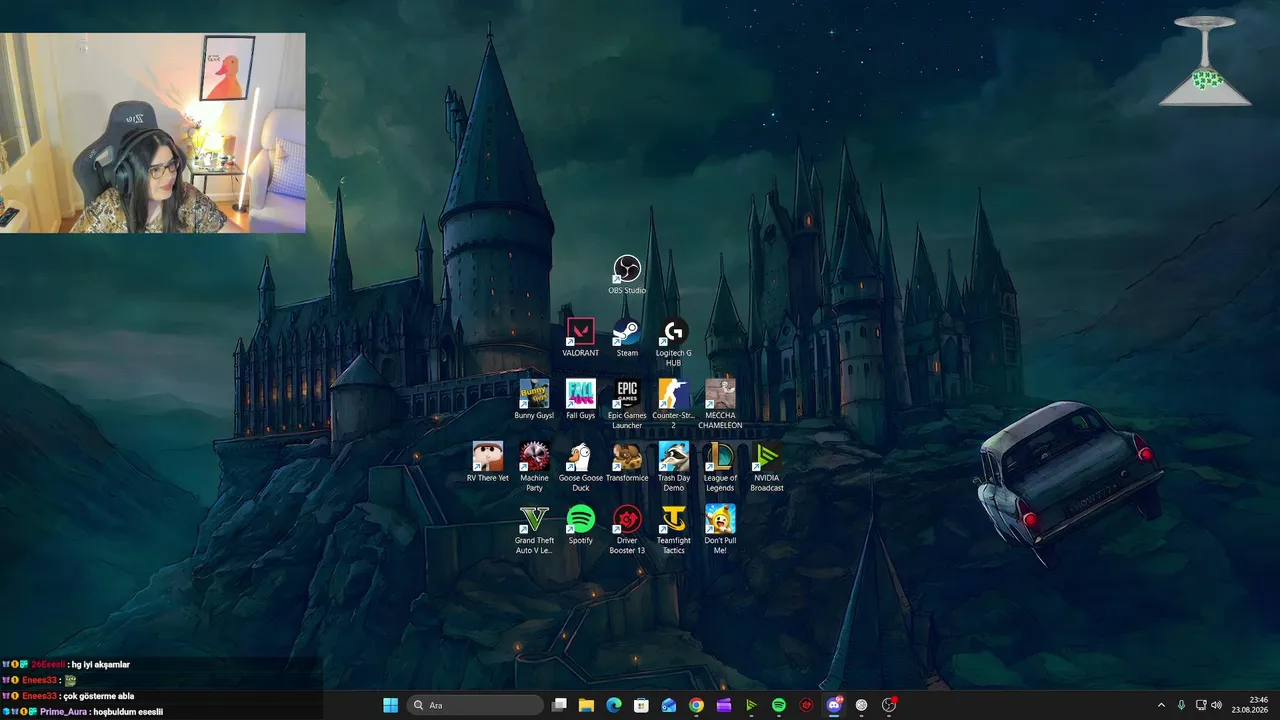Open Logitech G HUB desktop icon
1280x720 pixels.
pos(674,342)
